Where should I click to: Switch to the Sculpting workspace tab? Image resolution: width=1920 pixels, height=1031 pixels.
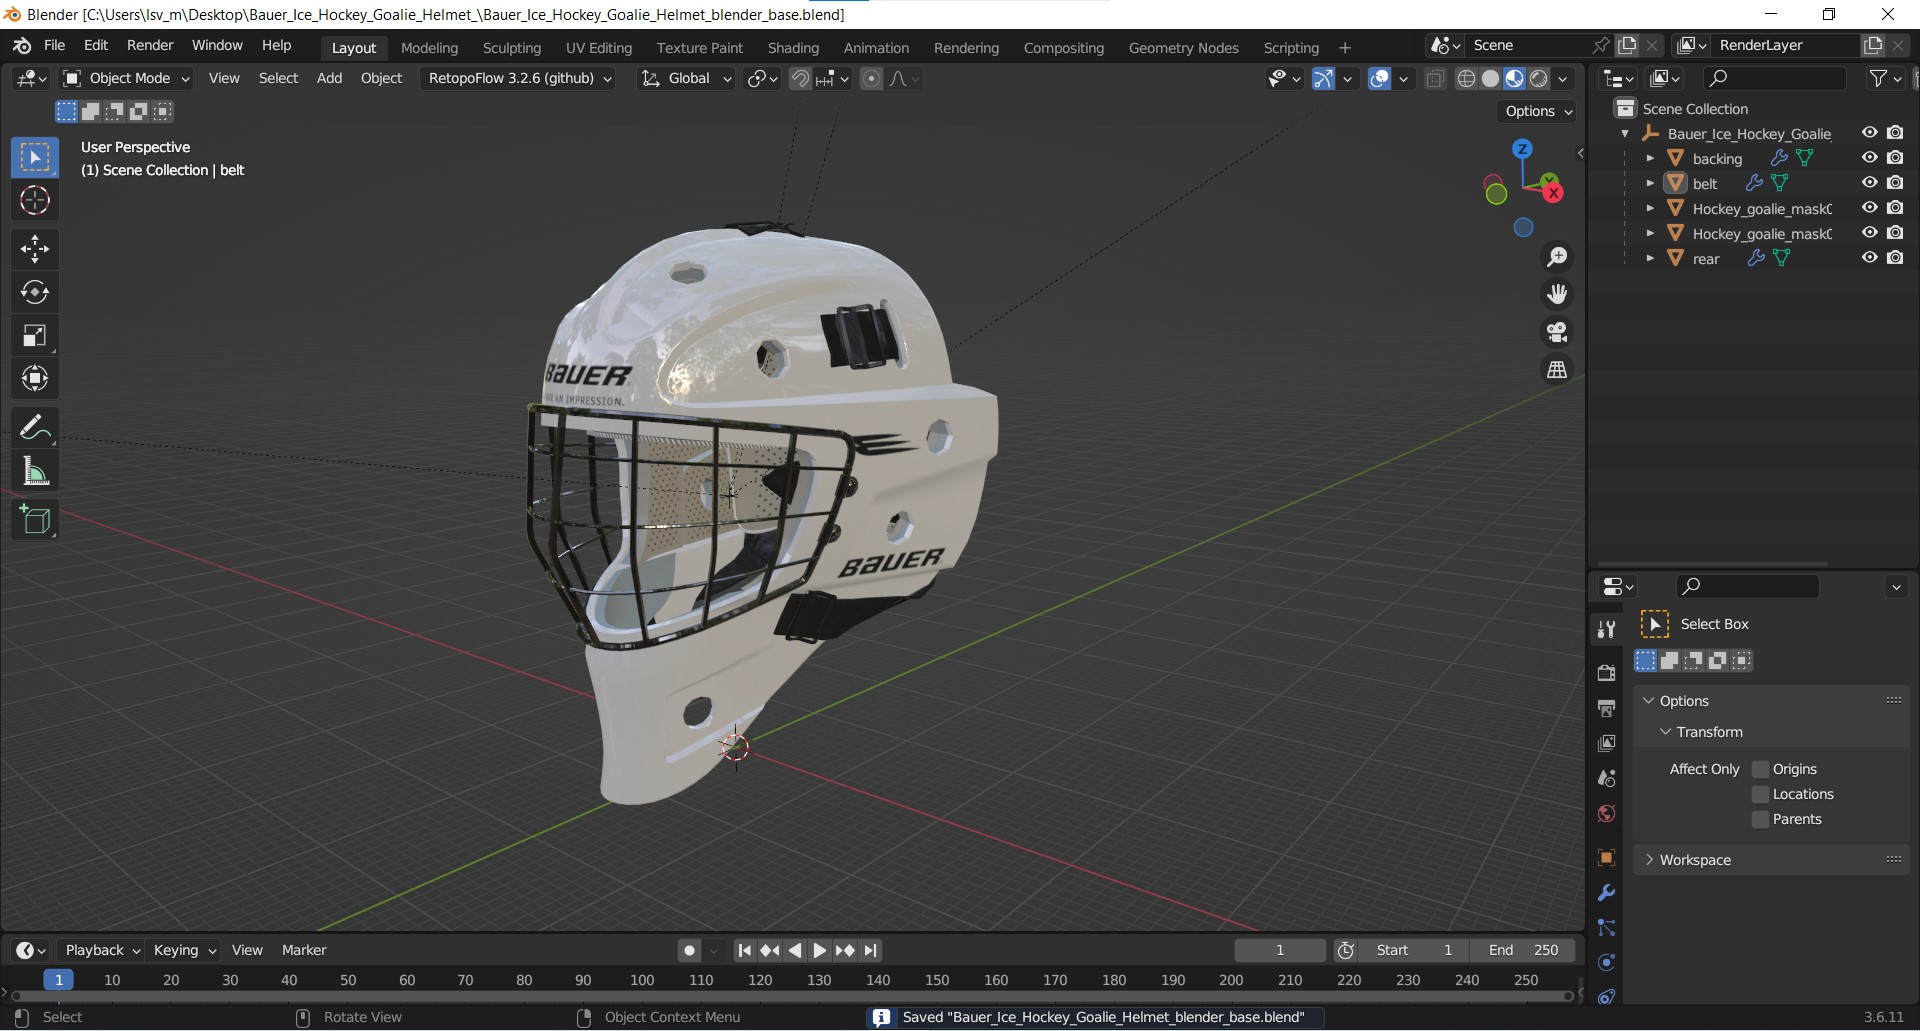coord(511,48)
